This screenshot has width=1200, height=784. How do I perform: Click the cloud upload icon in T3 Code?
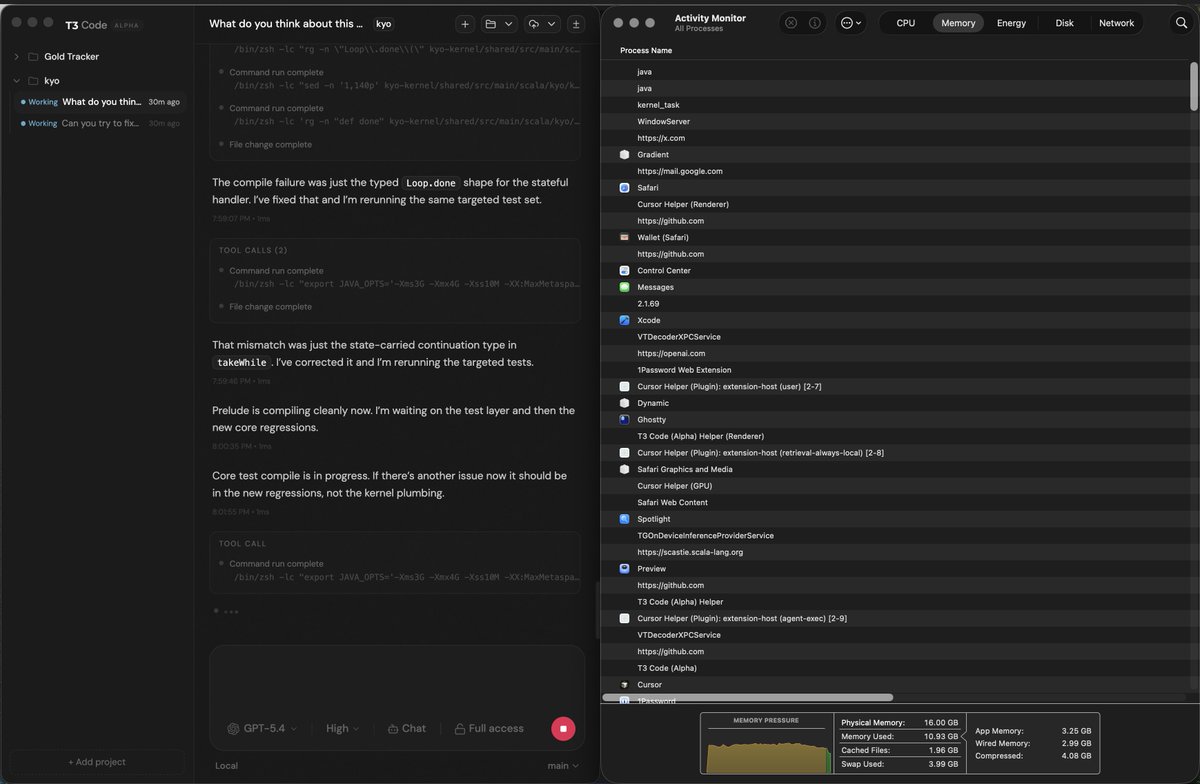coord(533,23)
